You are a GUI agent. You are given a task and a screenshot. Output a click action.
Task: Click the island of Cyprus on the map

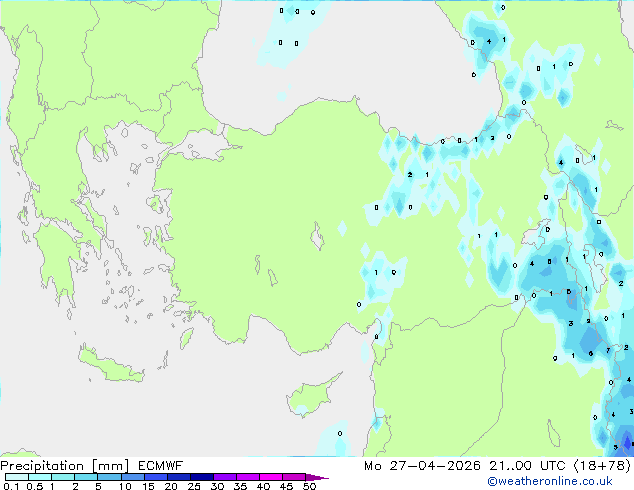311,395
